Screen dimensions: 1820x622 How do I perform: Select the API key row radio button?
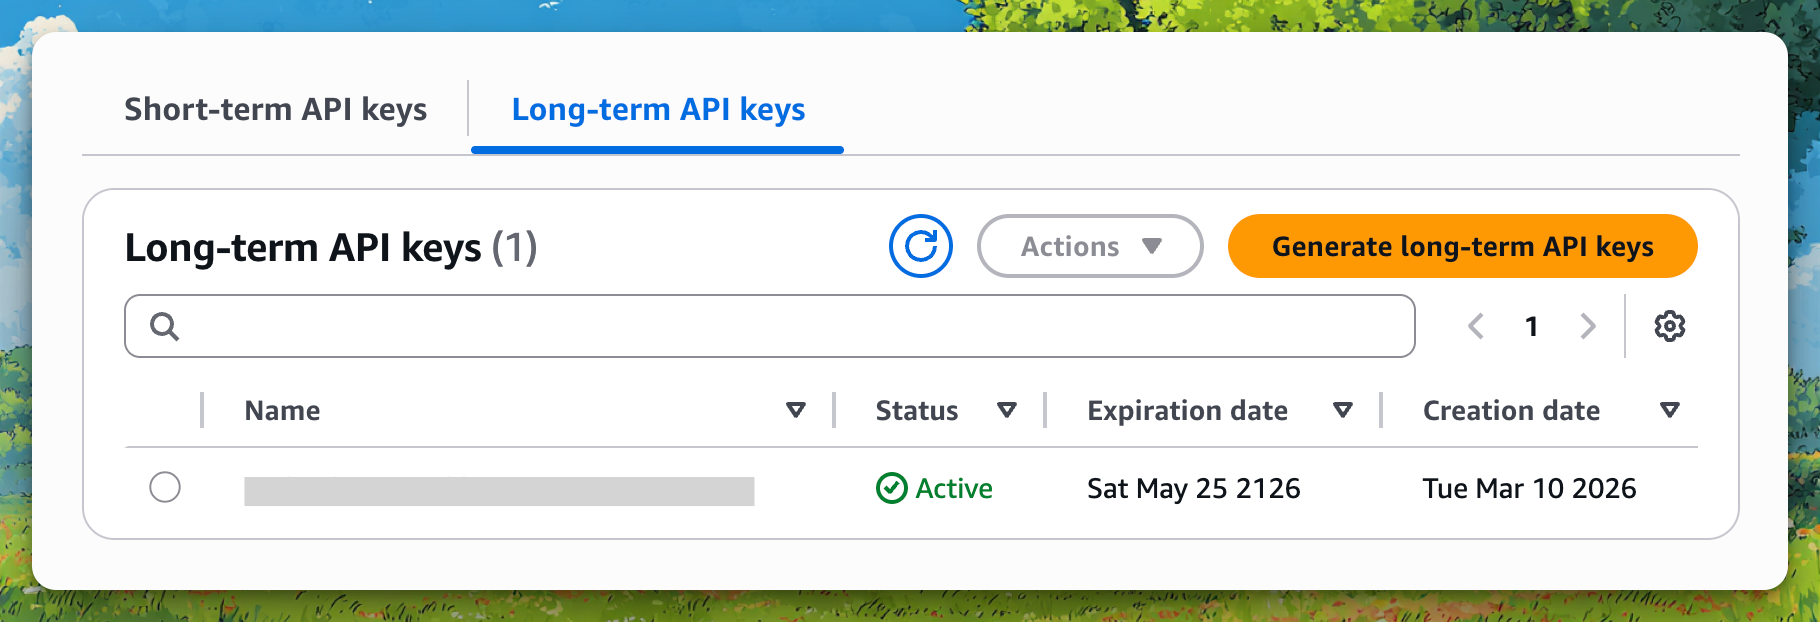(165, 487)
